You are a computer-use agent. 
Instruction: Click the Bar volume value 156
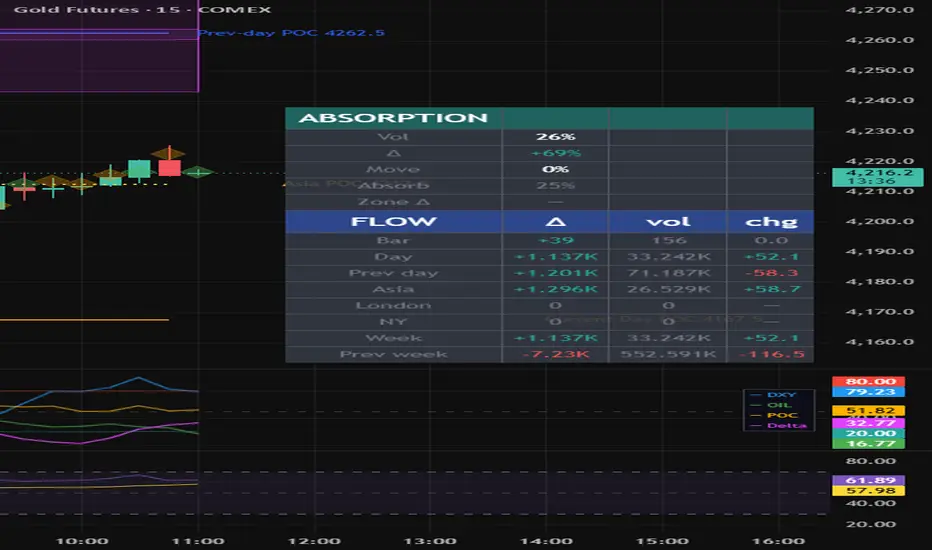(x=668, y=240)
